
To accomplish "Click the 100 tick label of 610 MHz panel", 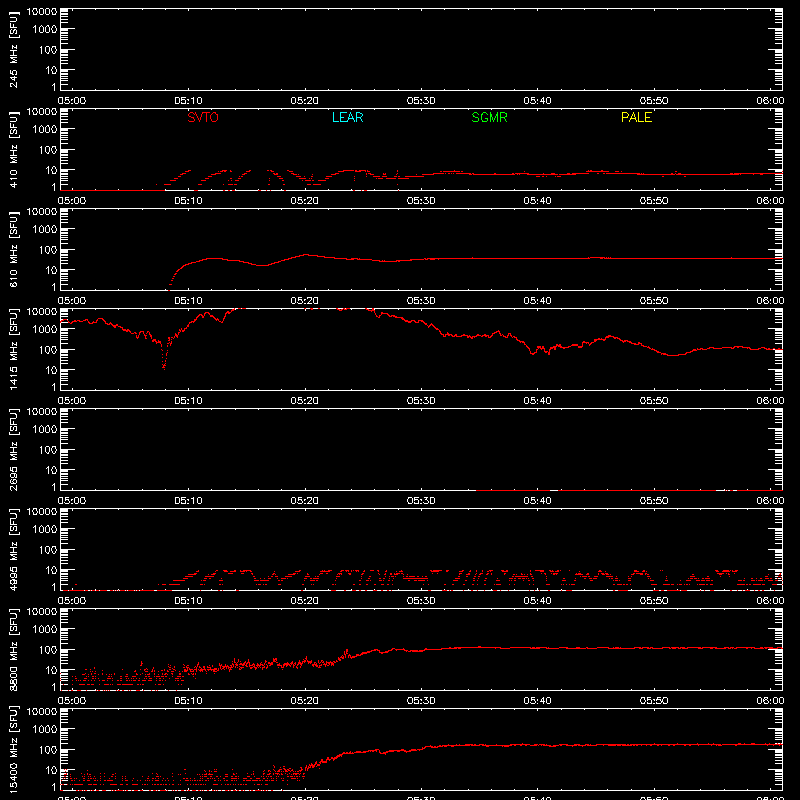I will click(48, 249).
